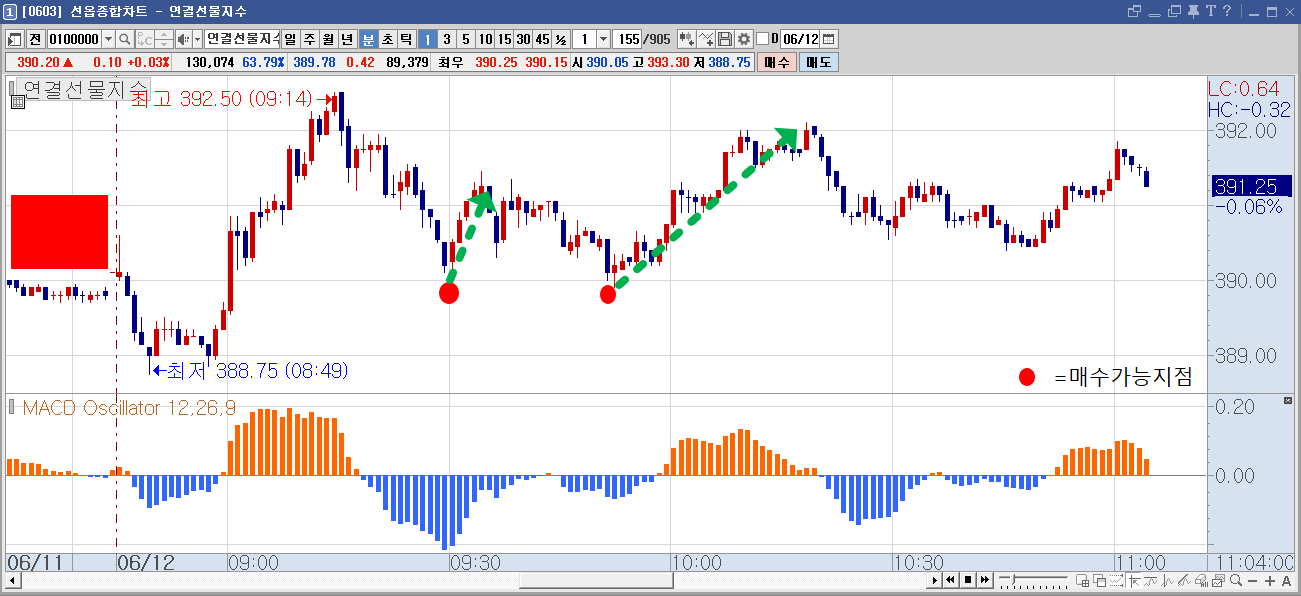Image resolution: width=1301 pixels, height=596 pixels.
Task: Select the 틱 (tick) period toggle
Action: pyautogui.click(x=406, y=39)
